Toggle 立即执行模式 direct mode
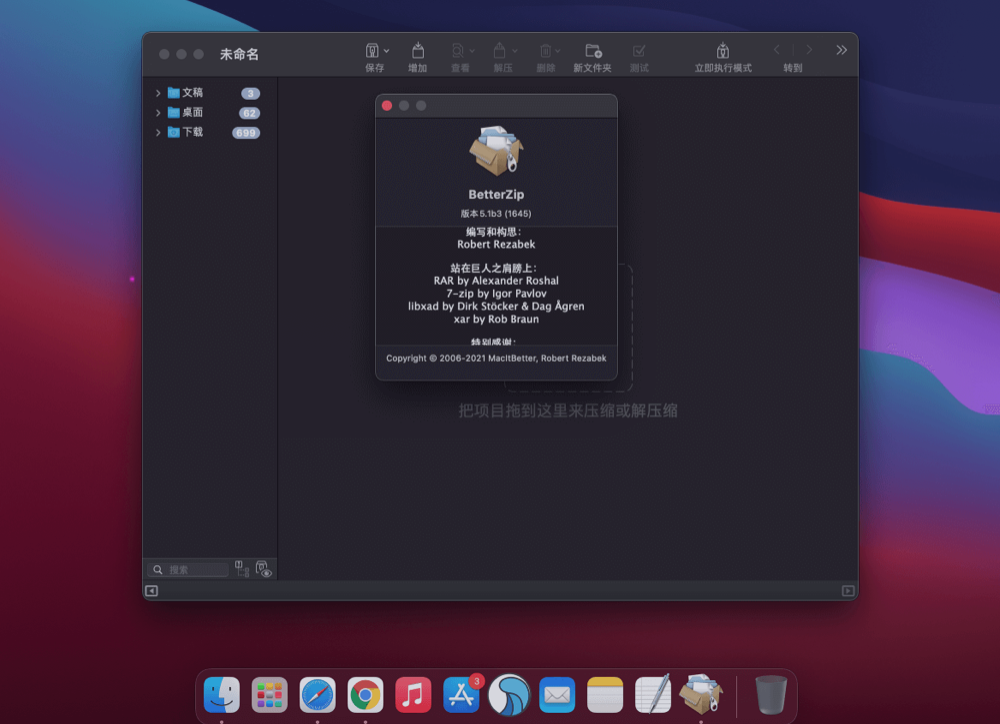 (x=723, y=51)
